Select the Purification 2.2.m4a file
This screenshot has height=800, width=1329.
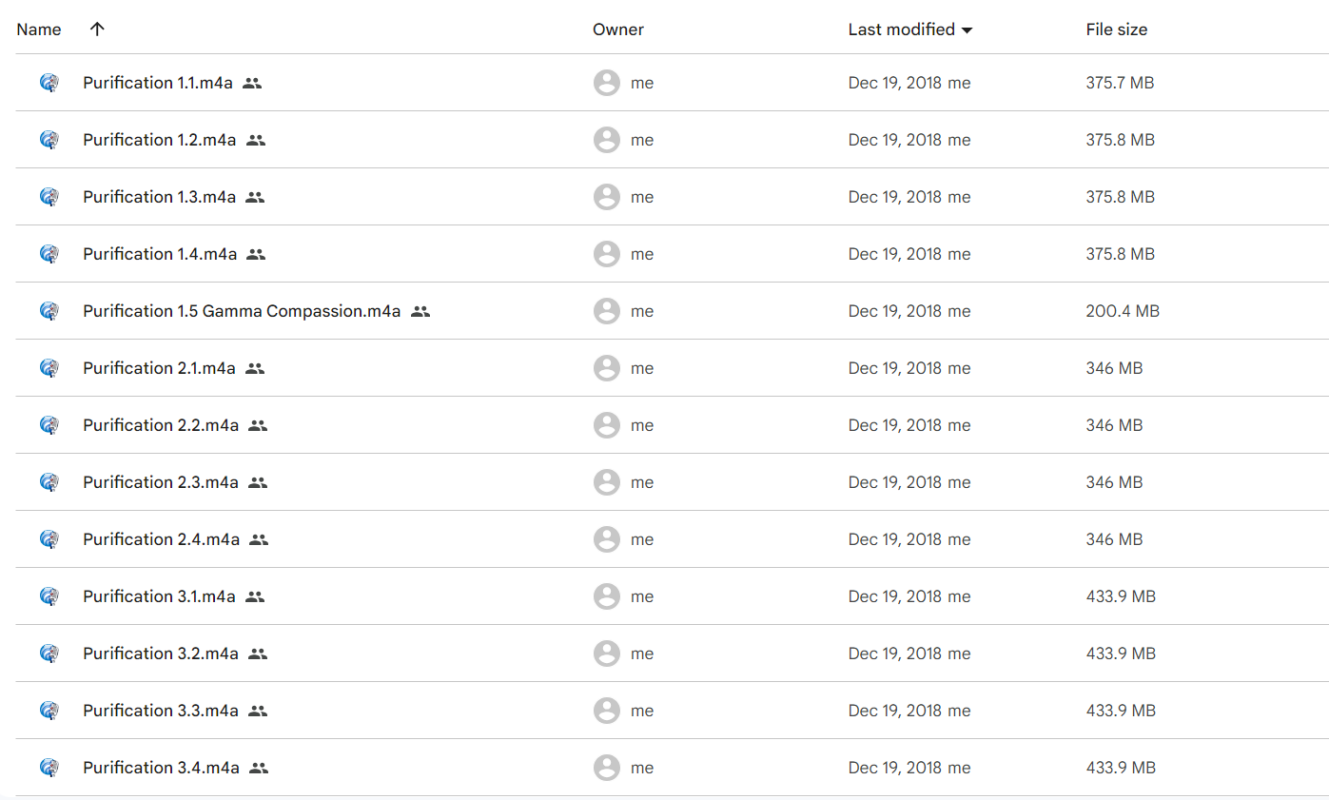coord(160,426)
